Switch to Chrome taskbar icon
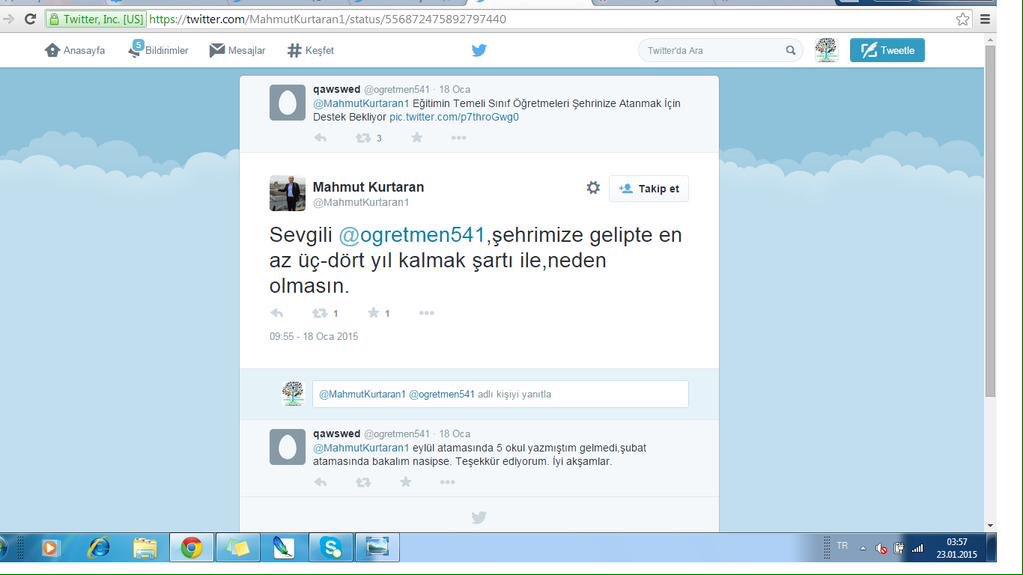The image size is (1023, 575). click(x=192, y=548)
